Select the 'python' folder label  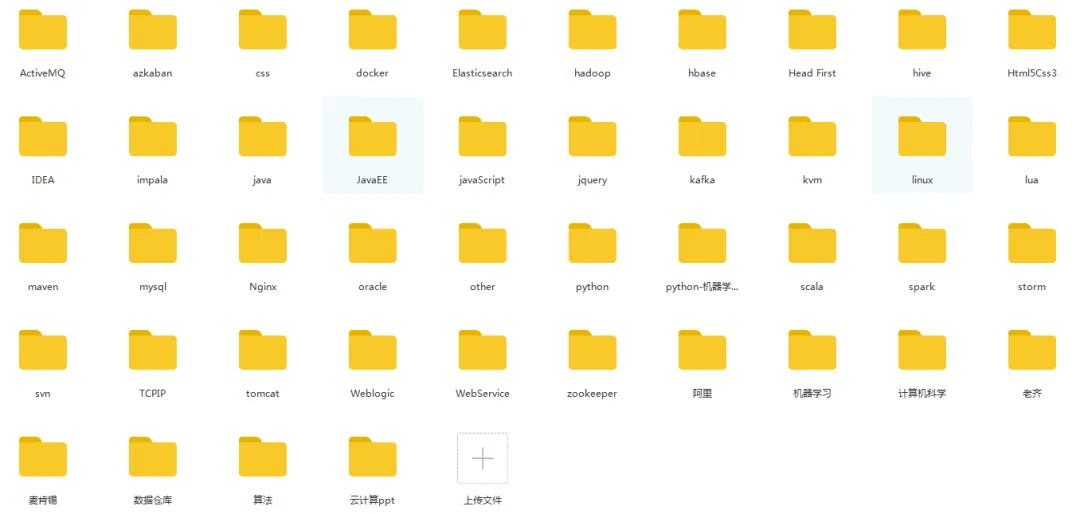pyautogui.click(x=592, y=287)
